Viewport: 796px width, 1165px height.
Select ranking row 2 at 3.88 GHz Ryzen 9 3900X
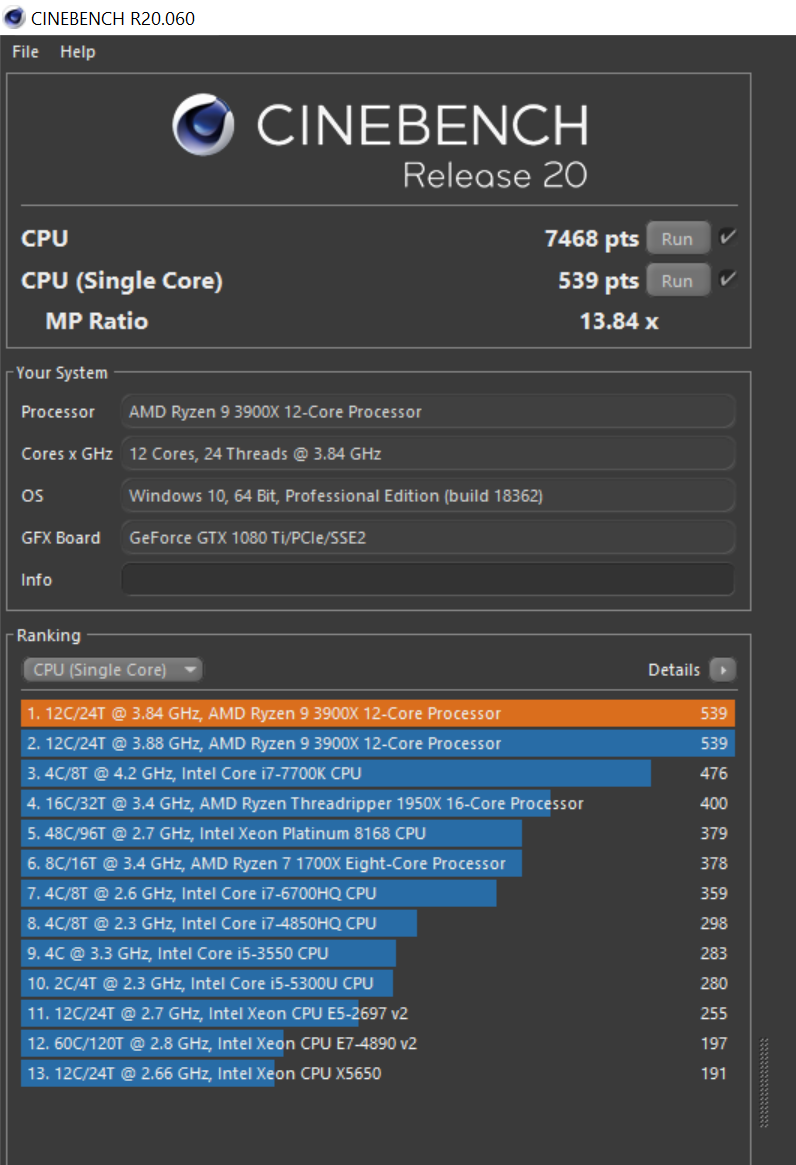point(378,743)
